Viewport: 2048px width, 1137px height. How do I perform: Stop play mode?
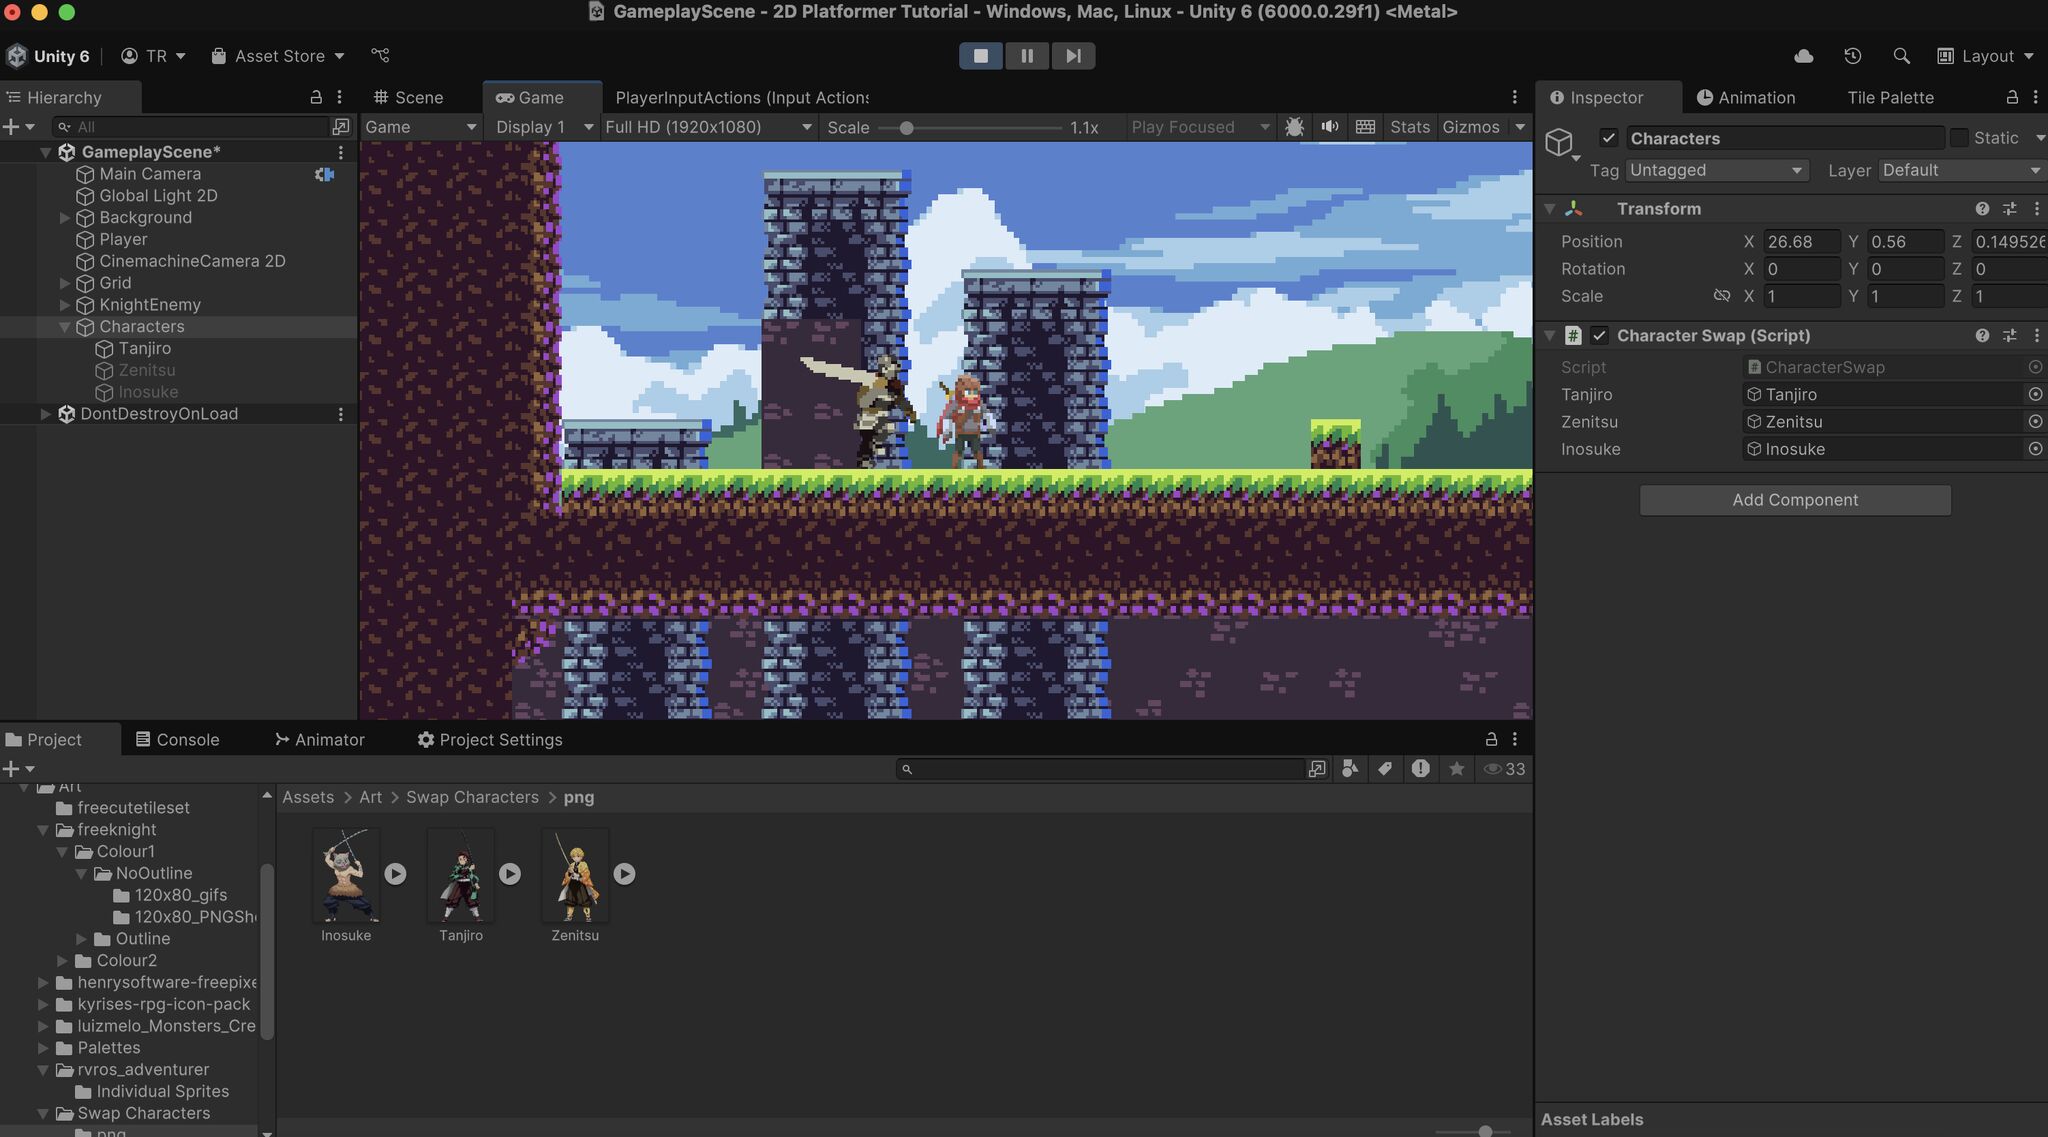980,55
